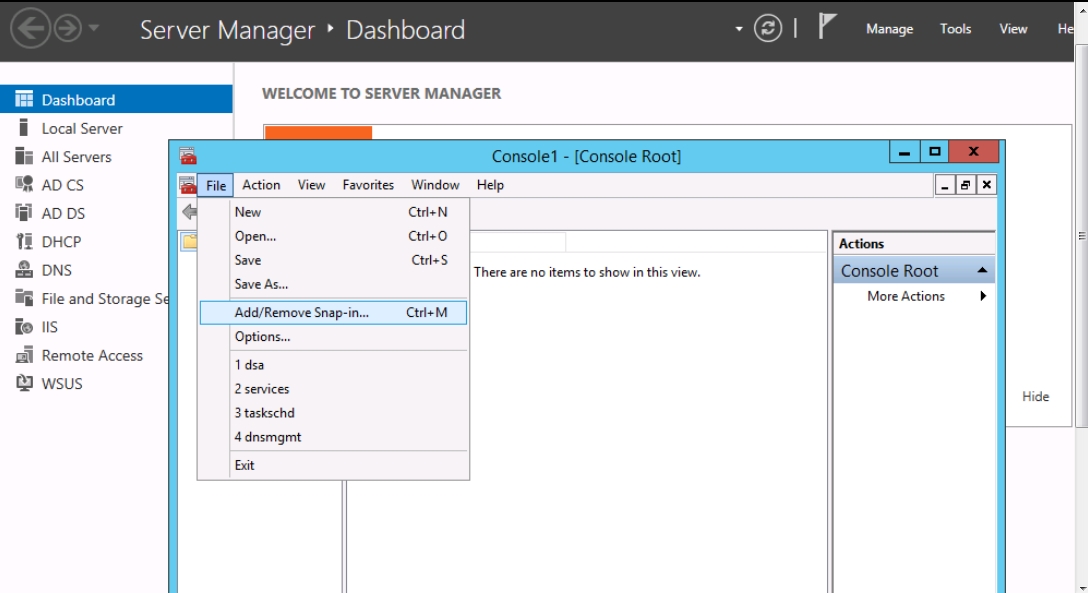This screenshot has height=593, width=1088.
Task: Open the Favorites menu
Action: coord(368,184)
